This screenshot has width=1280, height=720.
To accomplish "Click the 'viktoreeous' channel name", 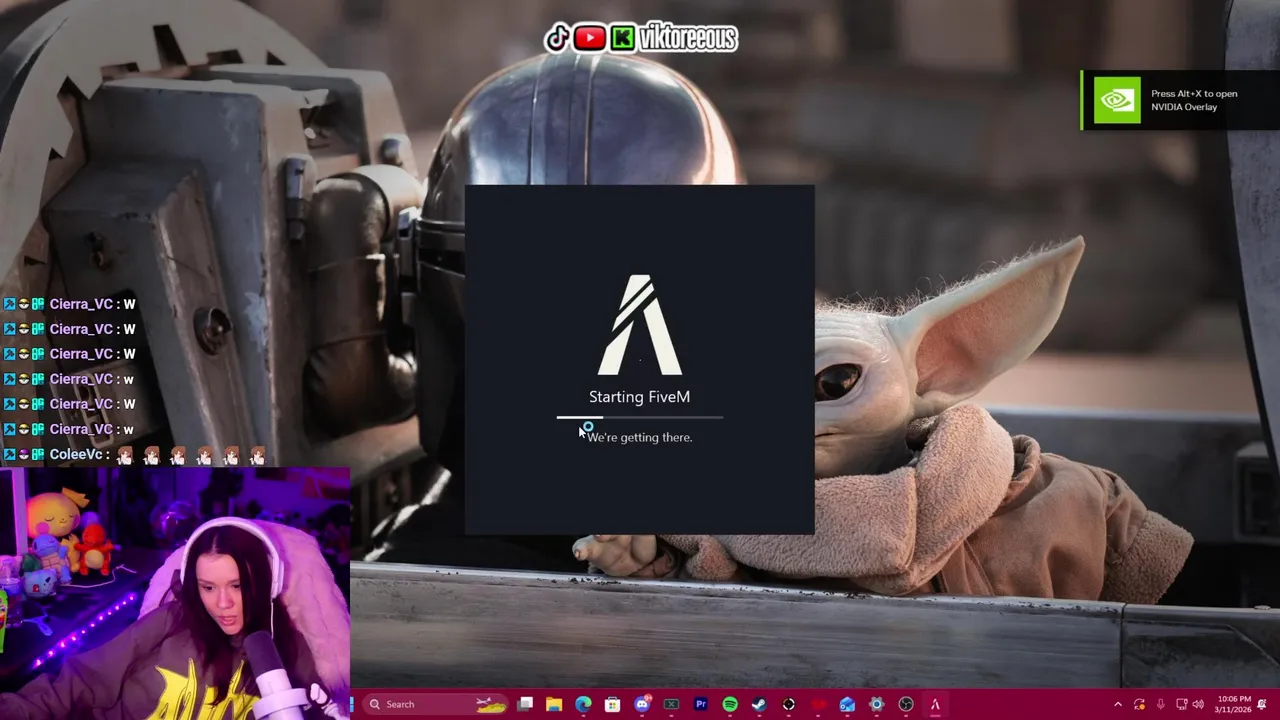I will point(688,38).
